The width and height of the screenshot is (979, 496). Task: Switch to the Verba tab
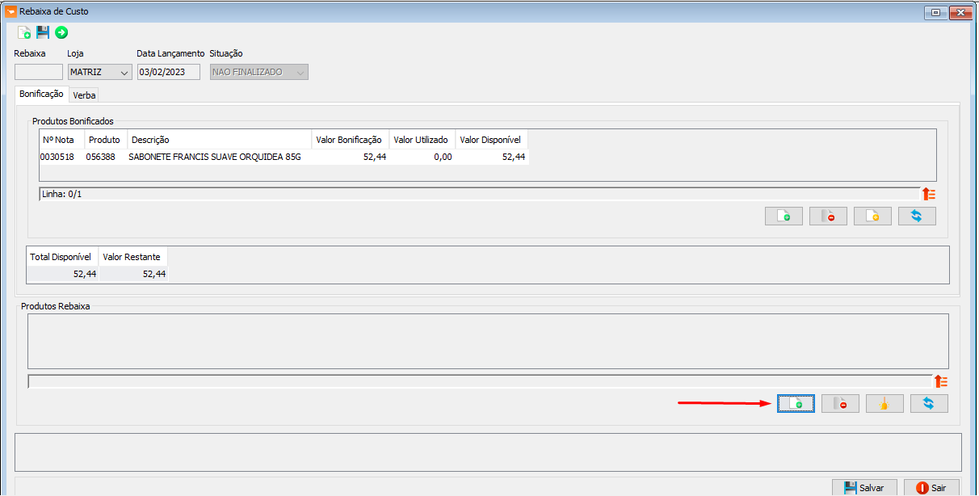84,95
